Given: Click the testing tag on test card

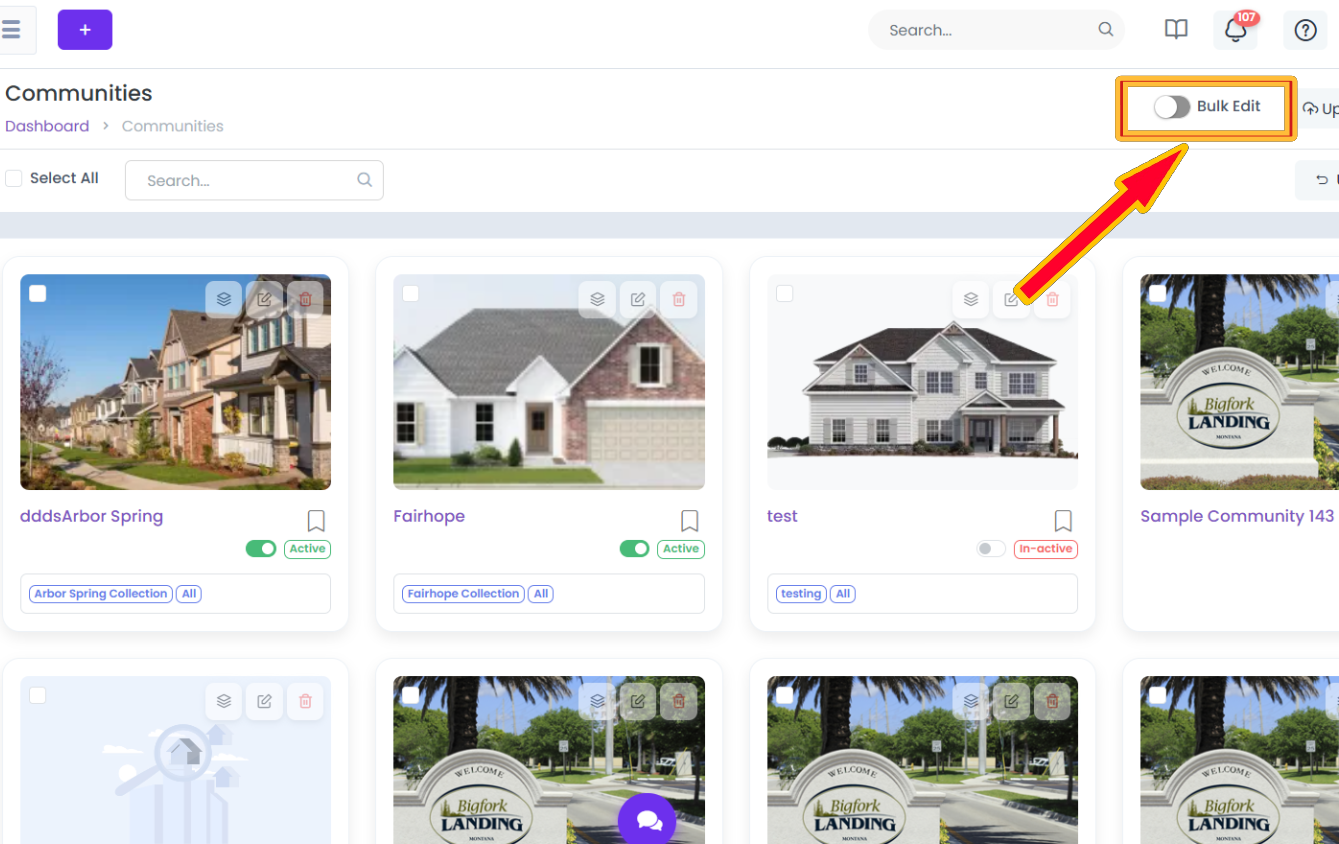Looking at the screenshot, I should tap(801, 594).
